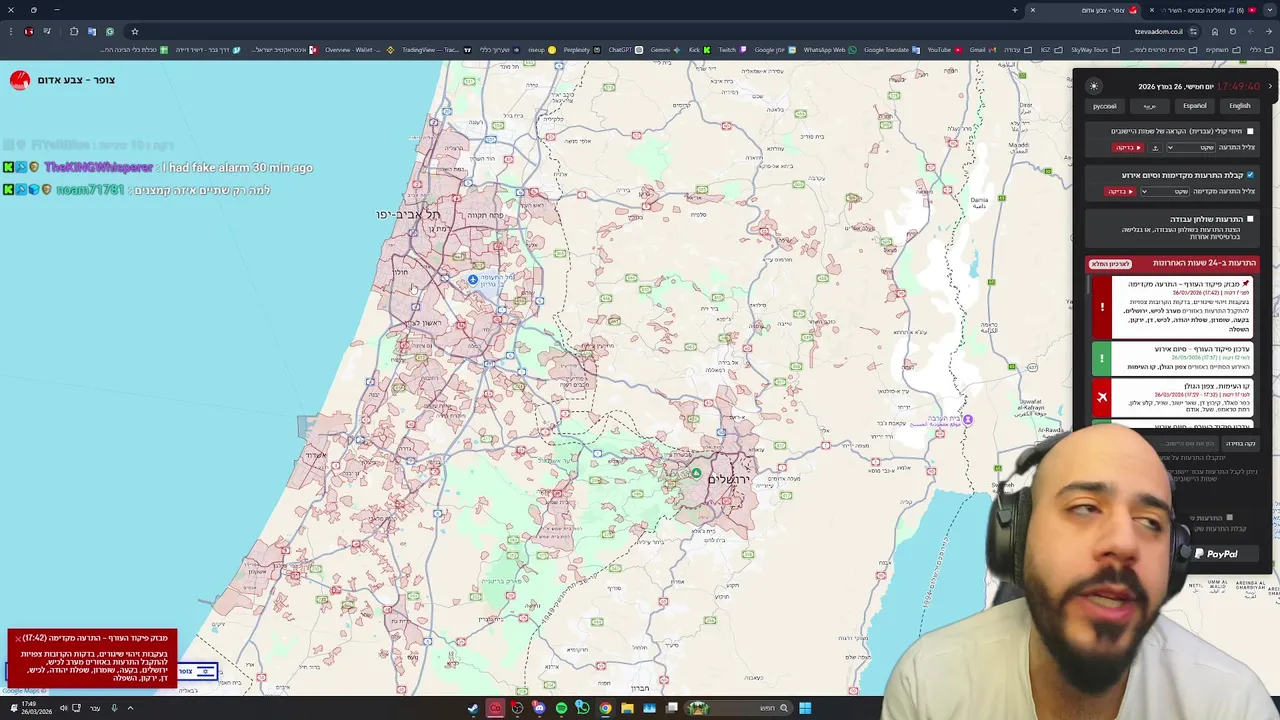The width and height of the screenshot is (1280, 720).
Task: Open Discord from the taskbar
Action: pyautogui.click(x=539, y=708)
